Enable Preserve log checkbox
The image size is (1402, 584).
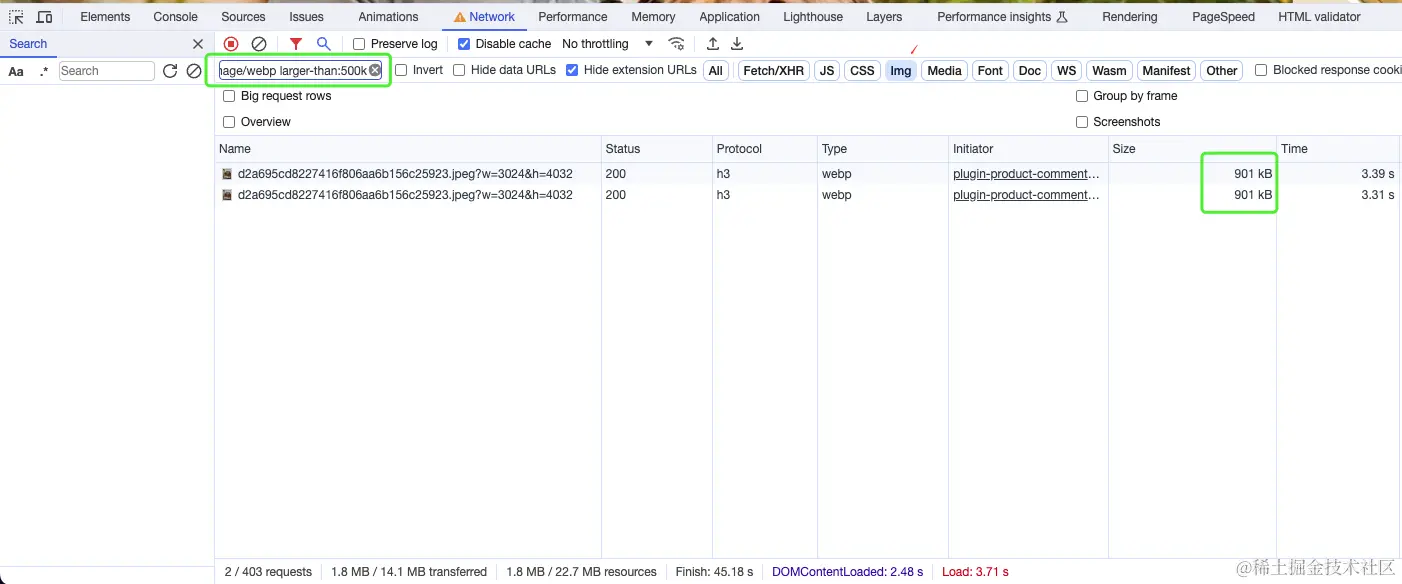(359, 44)
